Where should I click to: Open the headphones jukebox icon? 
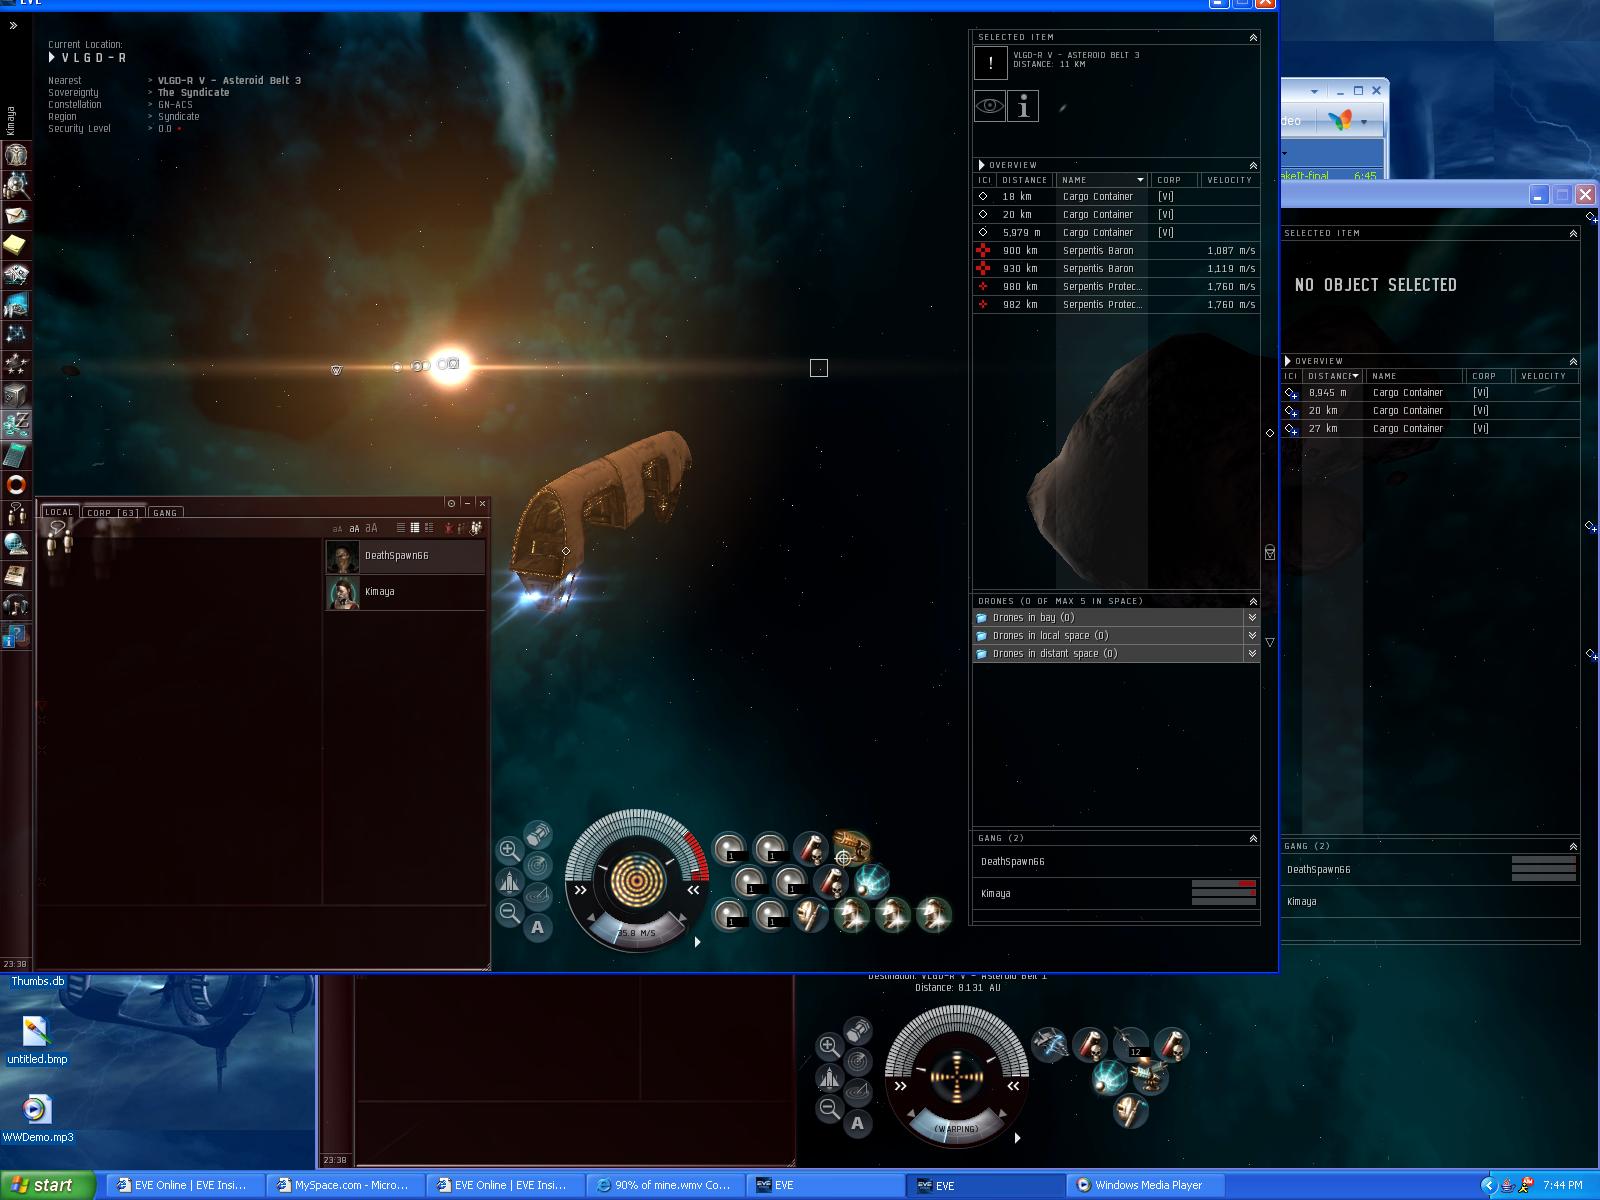[16, 605]
